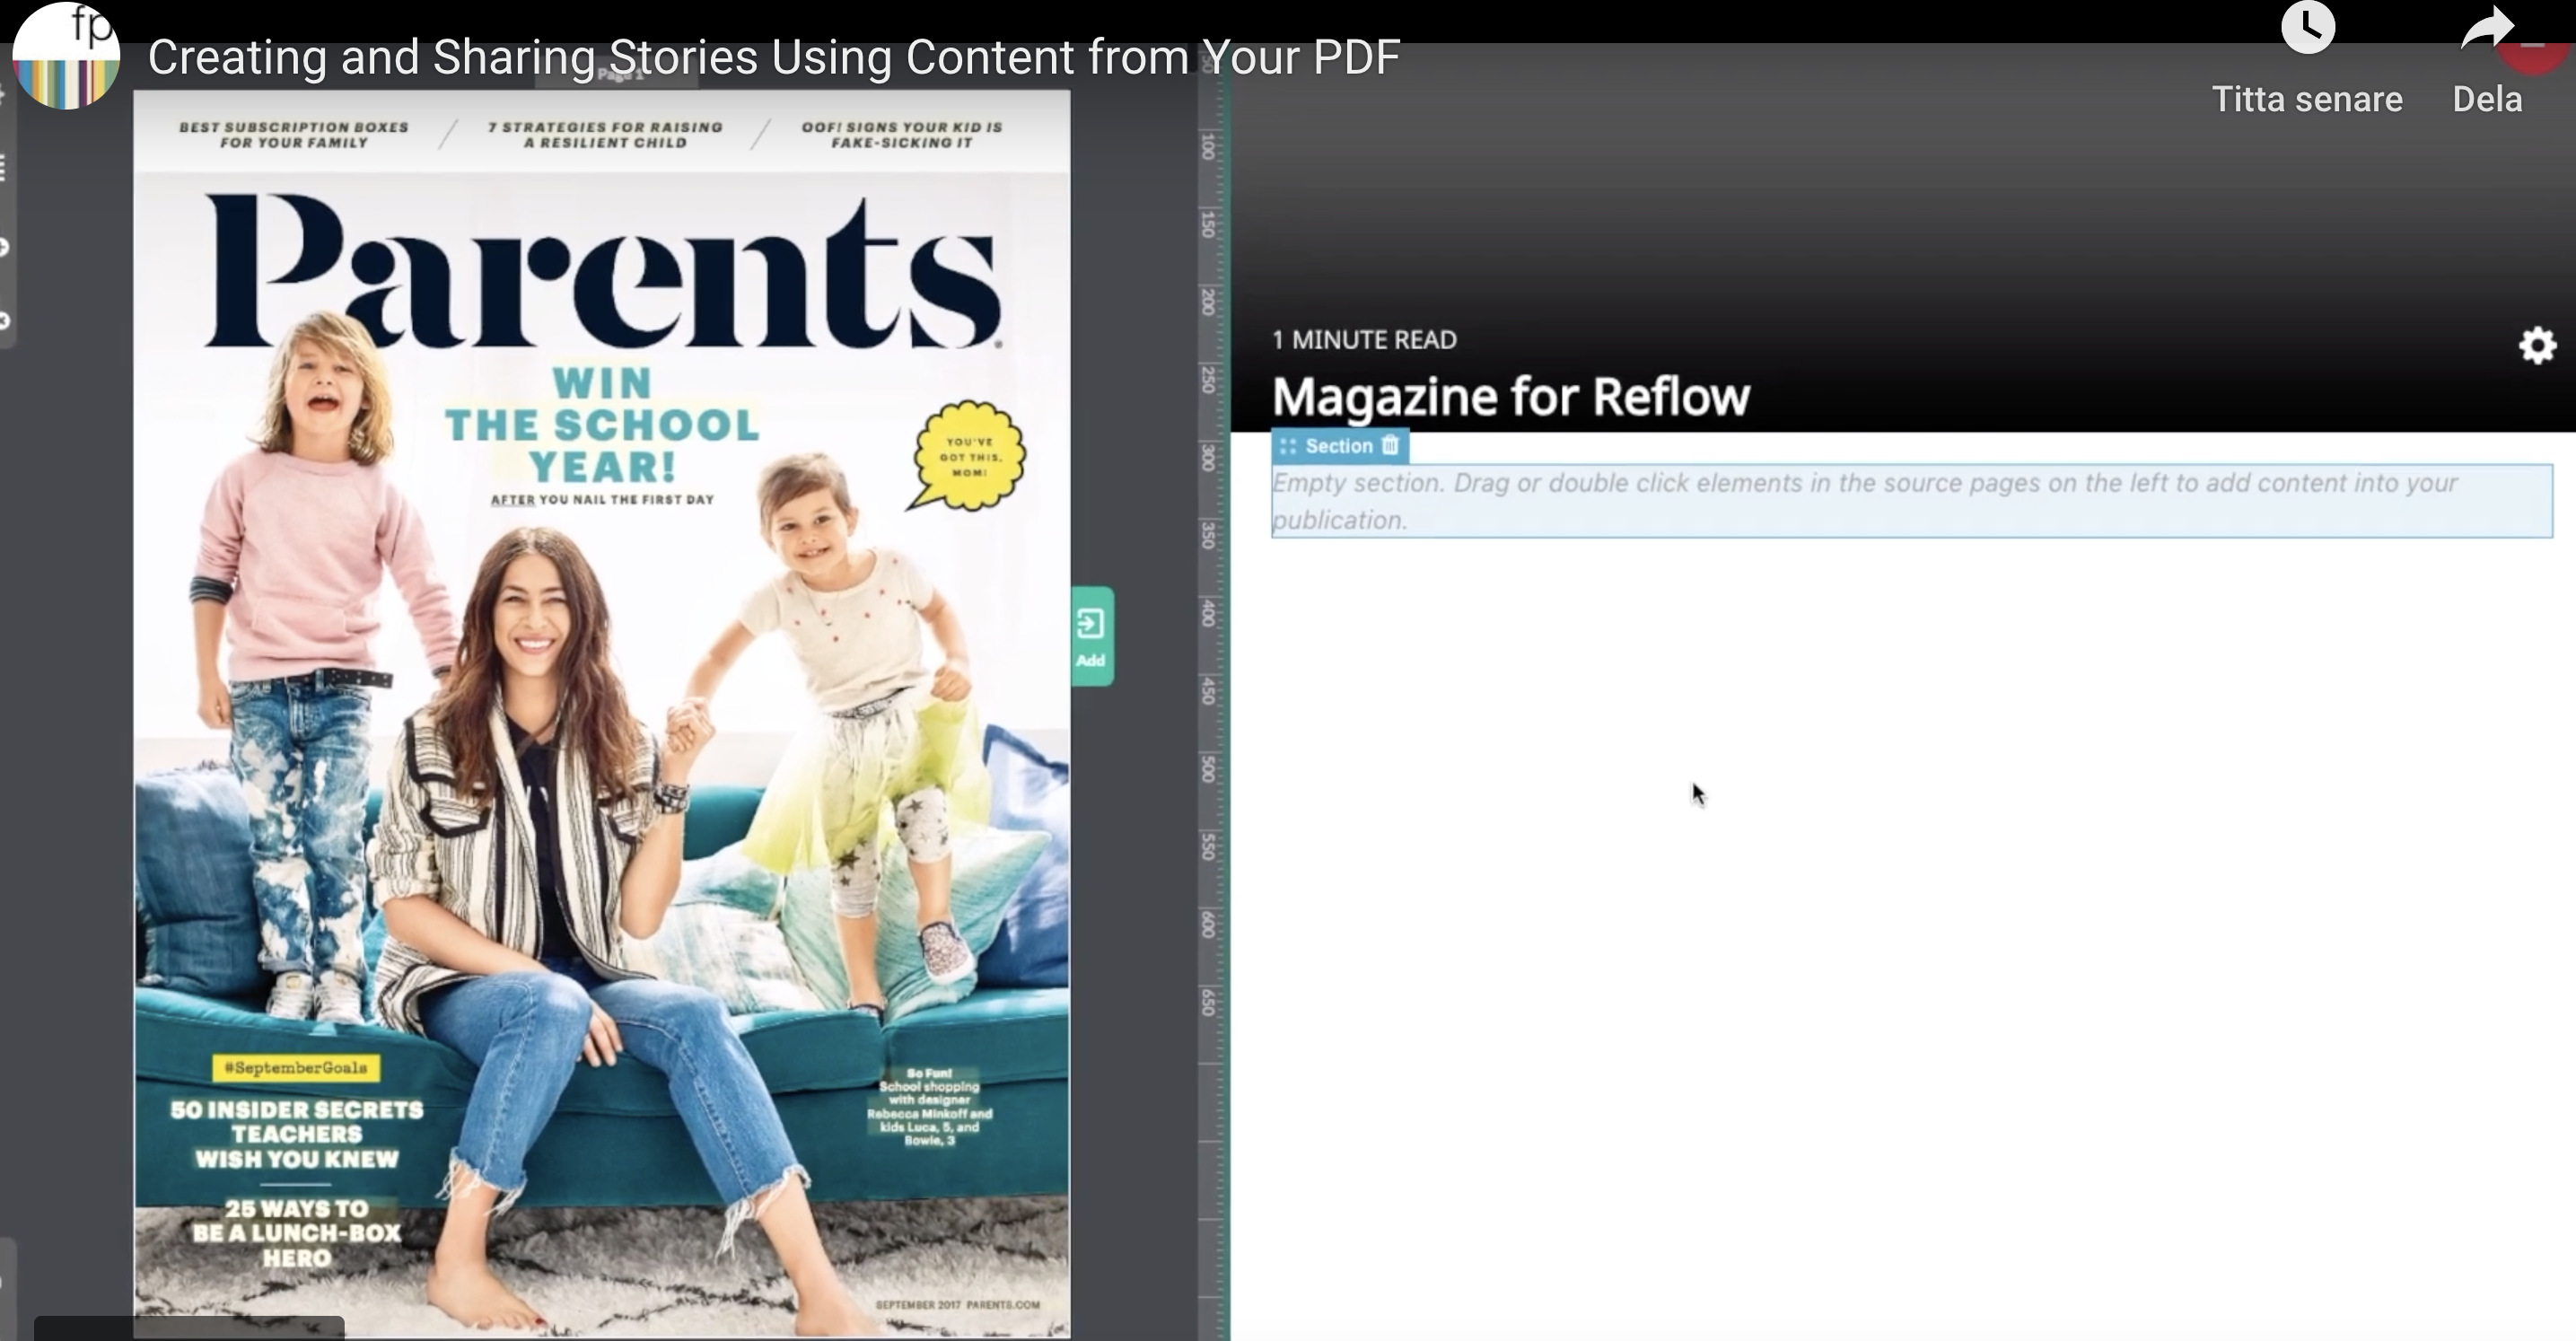Open the story settings gear icon
Screen dimensions: 2576x1341
[x=2537, y=346]
